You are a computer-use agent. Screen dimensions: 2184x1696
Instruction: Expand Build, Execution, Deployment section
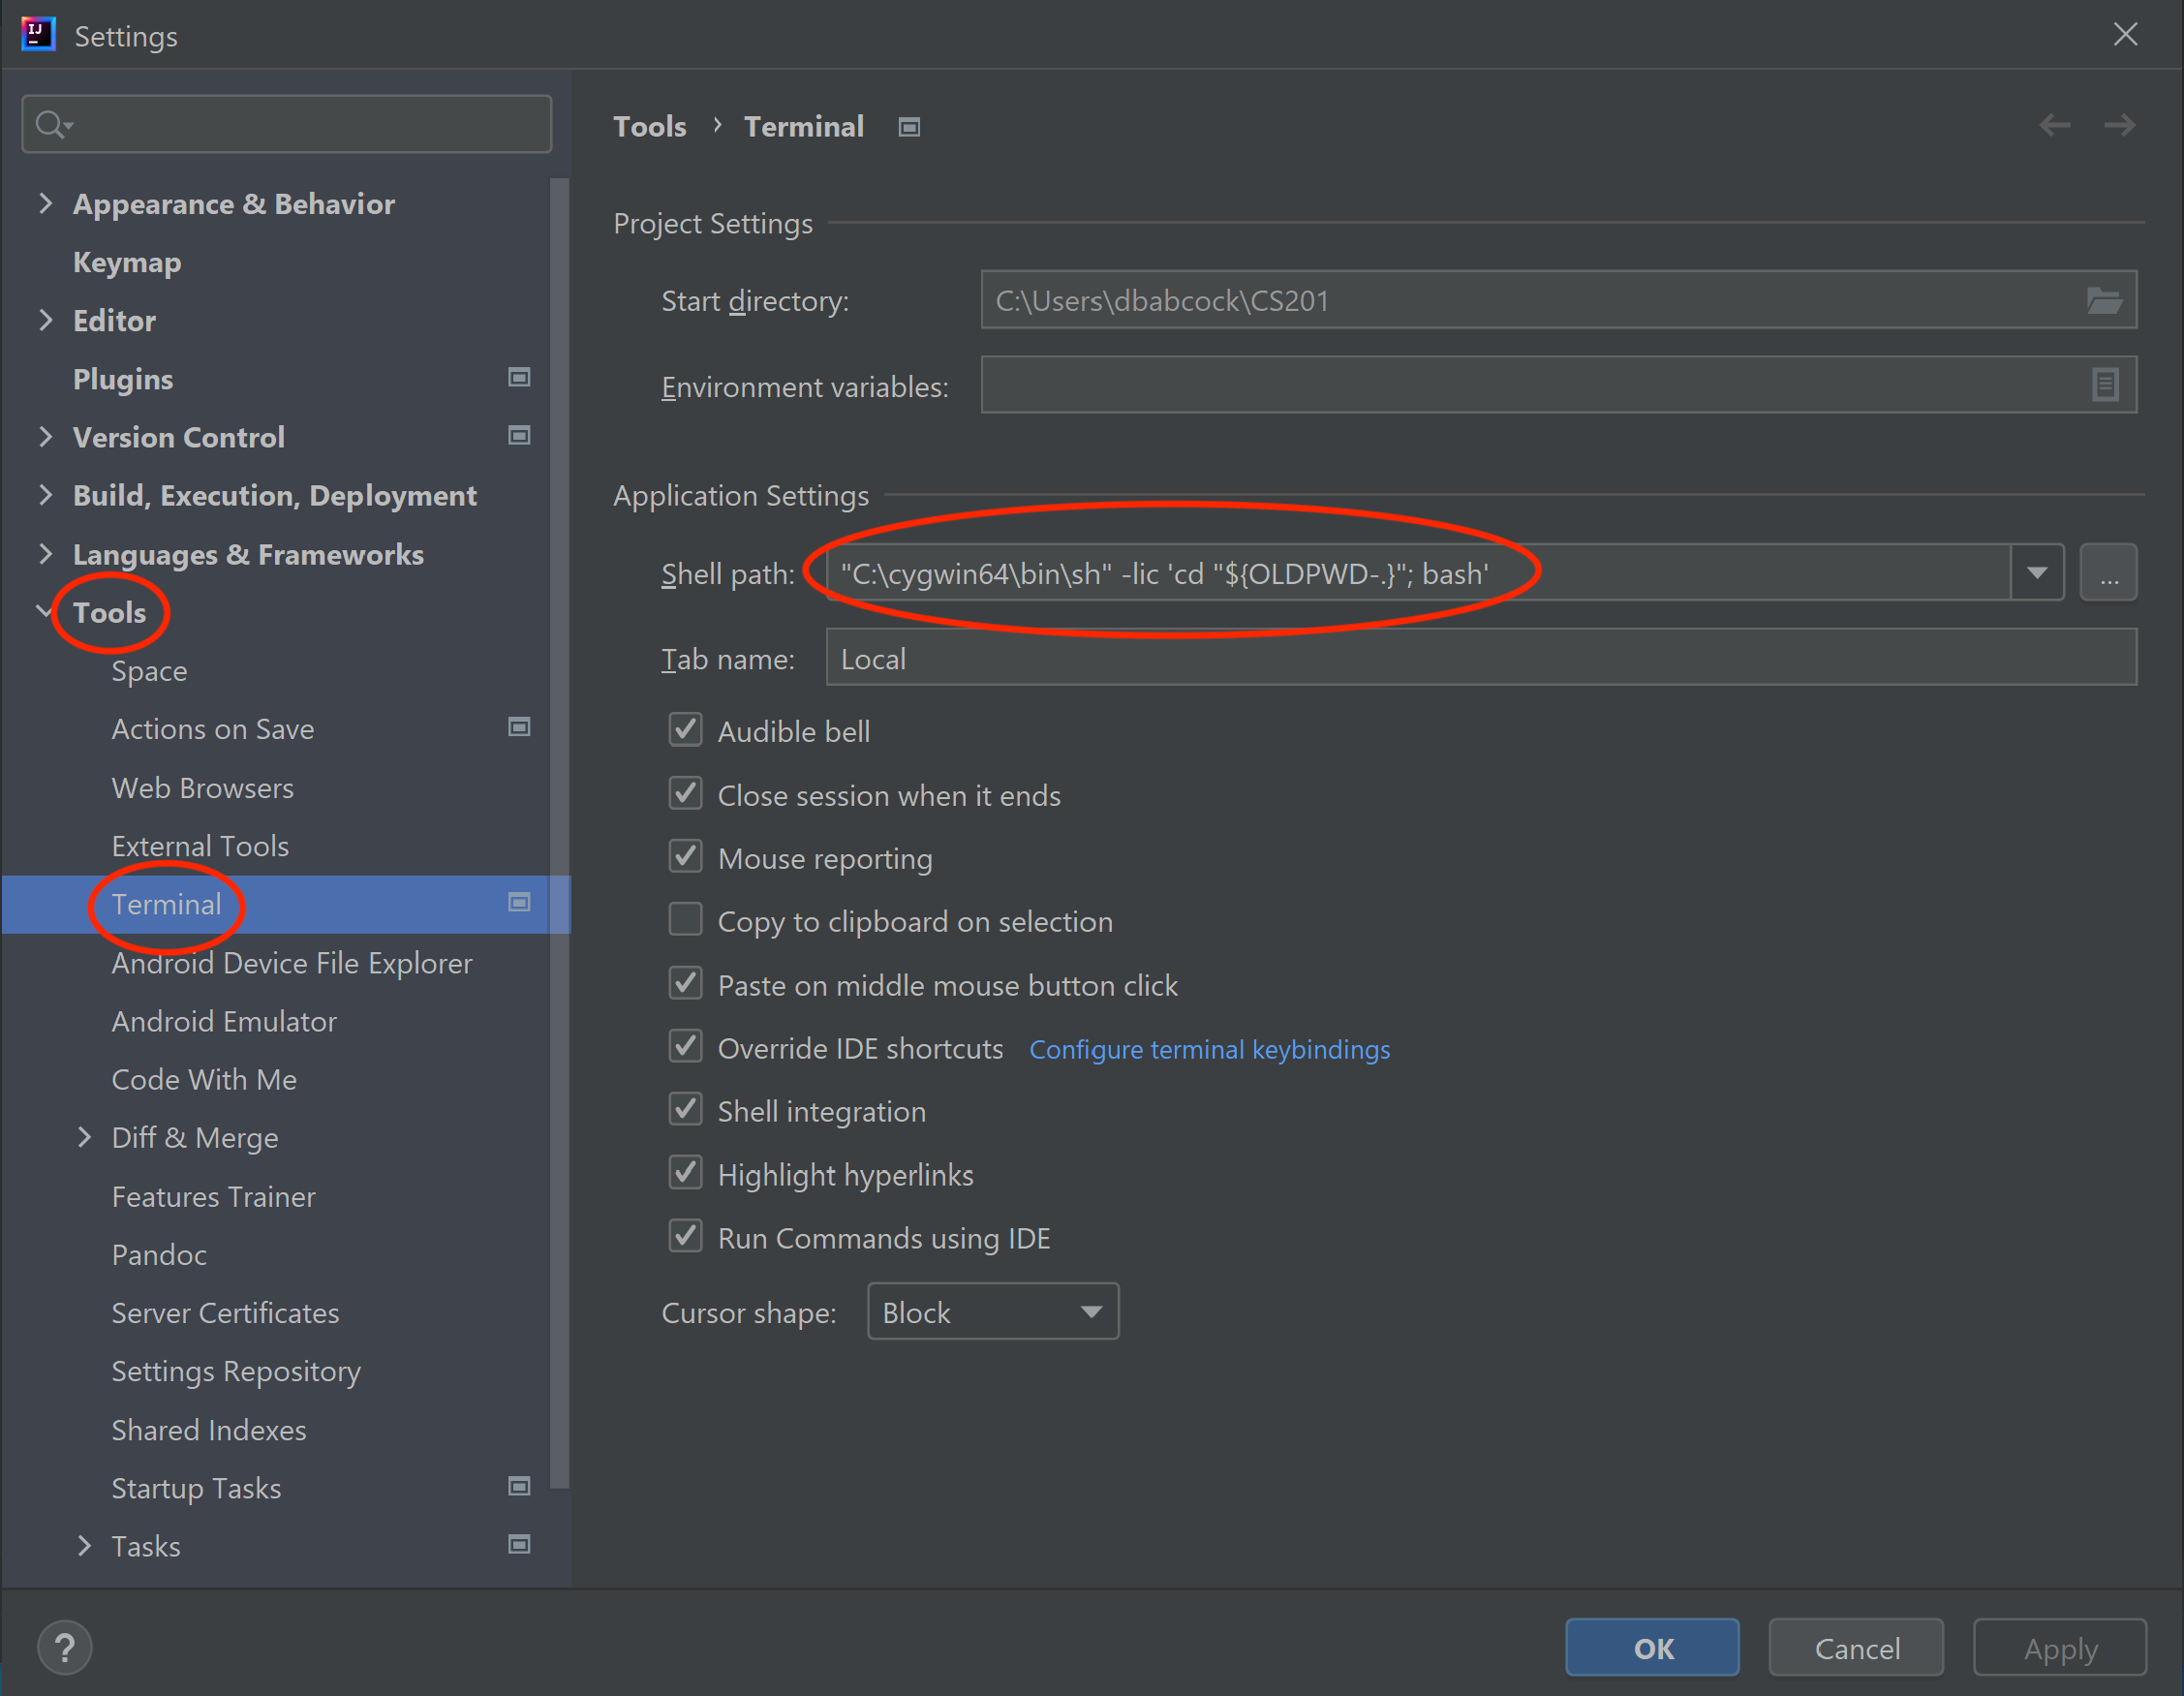[45, 495]
